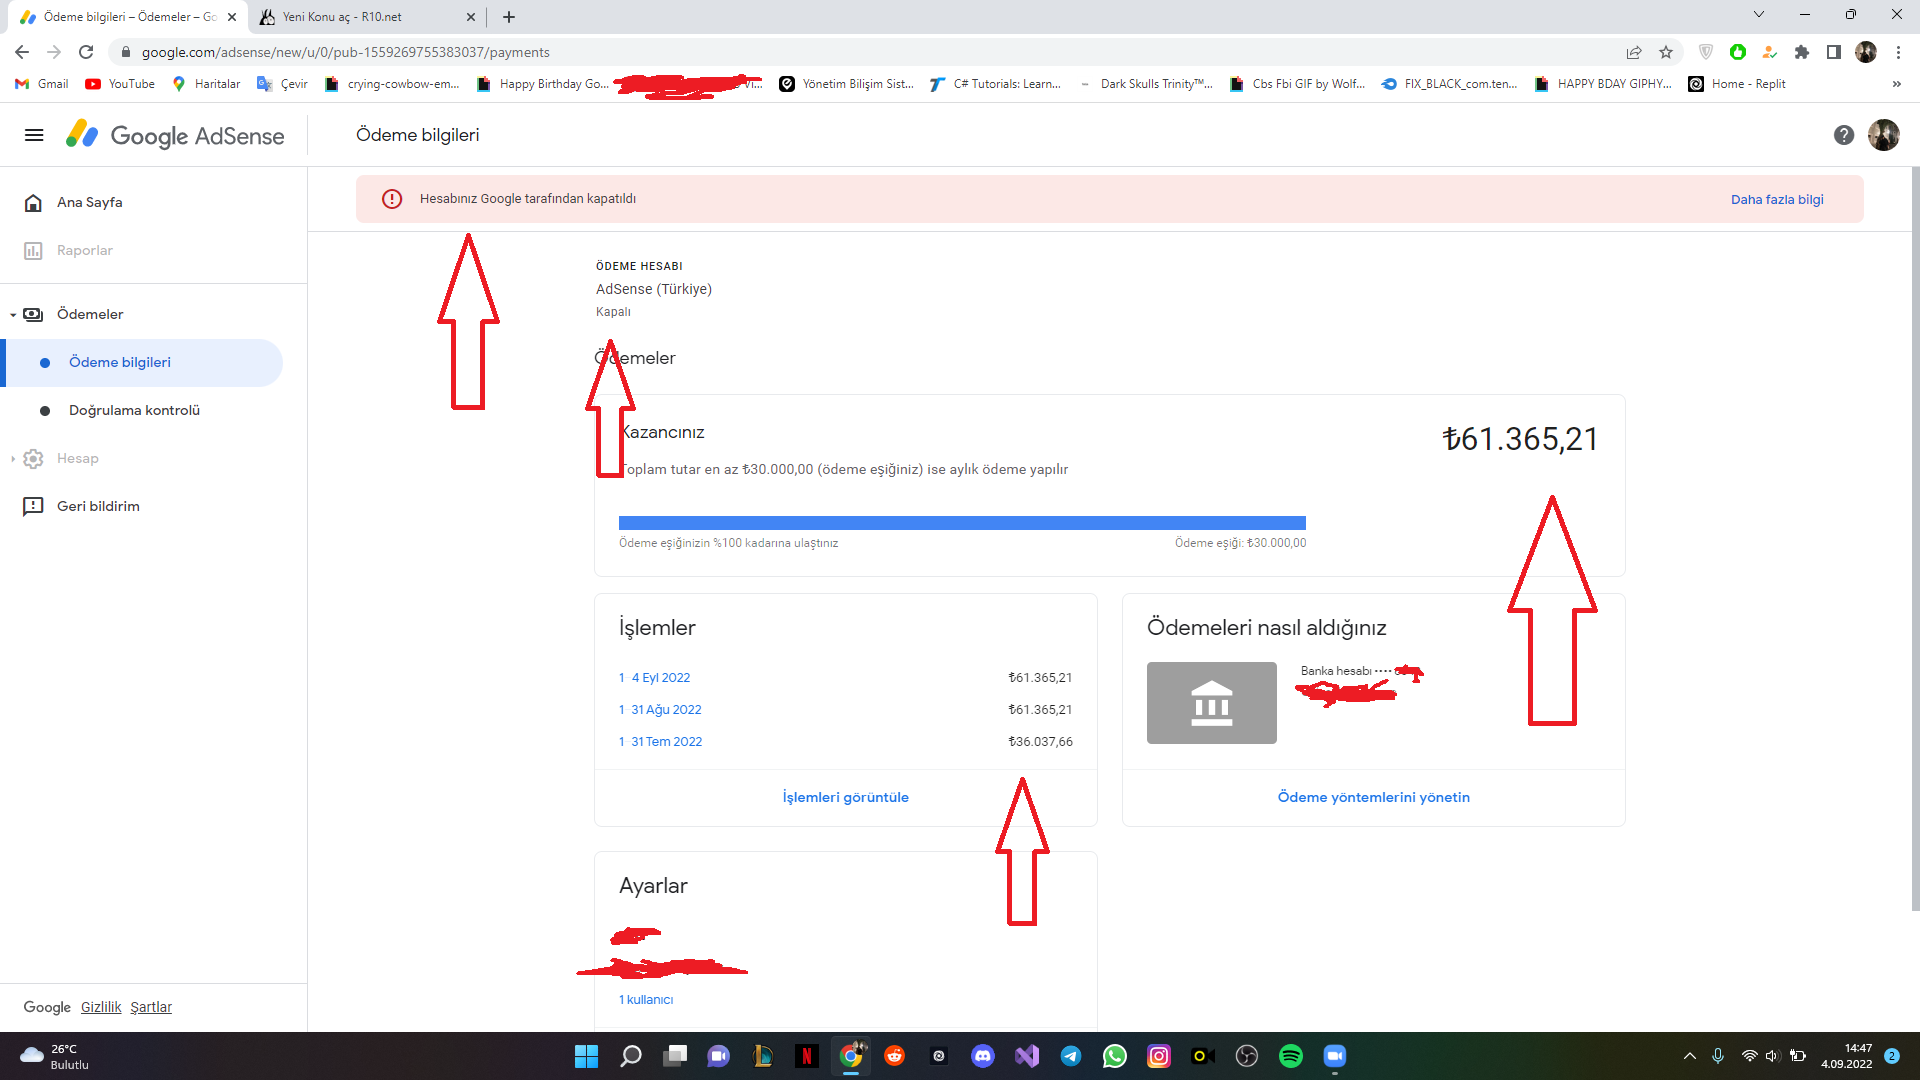
Task: Open Reddit from the taskbar
Action: coord(895,1056)
